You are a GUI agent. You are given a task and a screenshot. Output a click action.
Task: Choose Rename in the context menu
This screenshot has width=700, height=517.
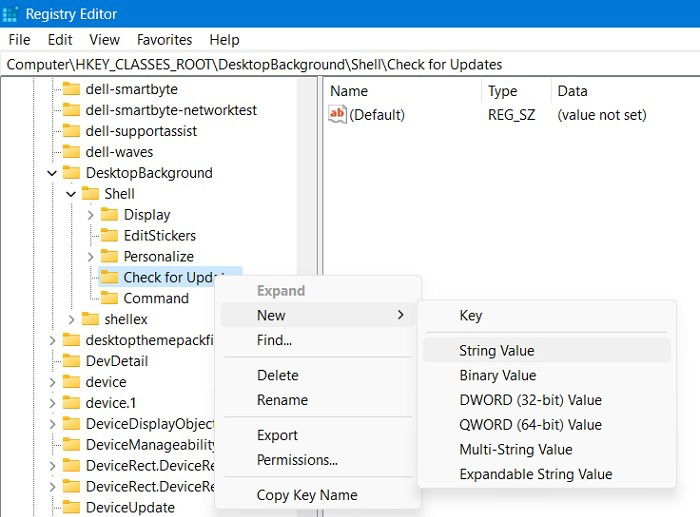pos(319,400)
